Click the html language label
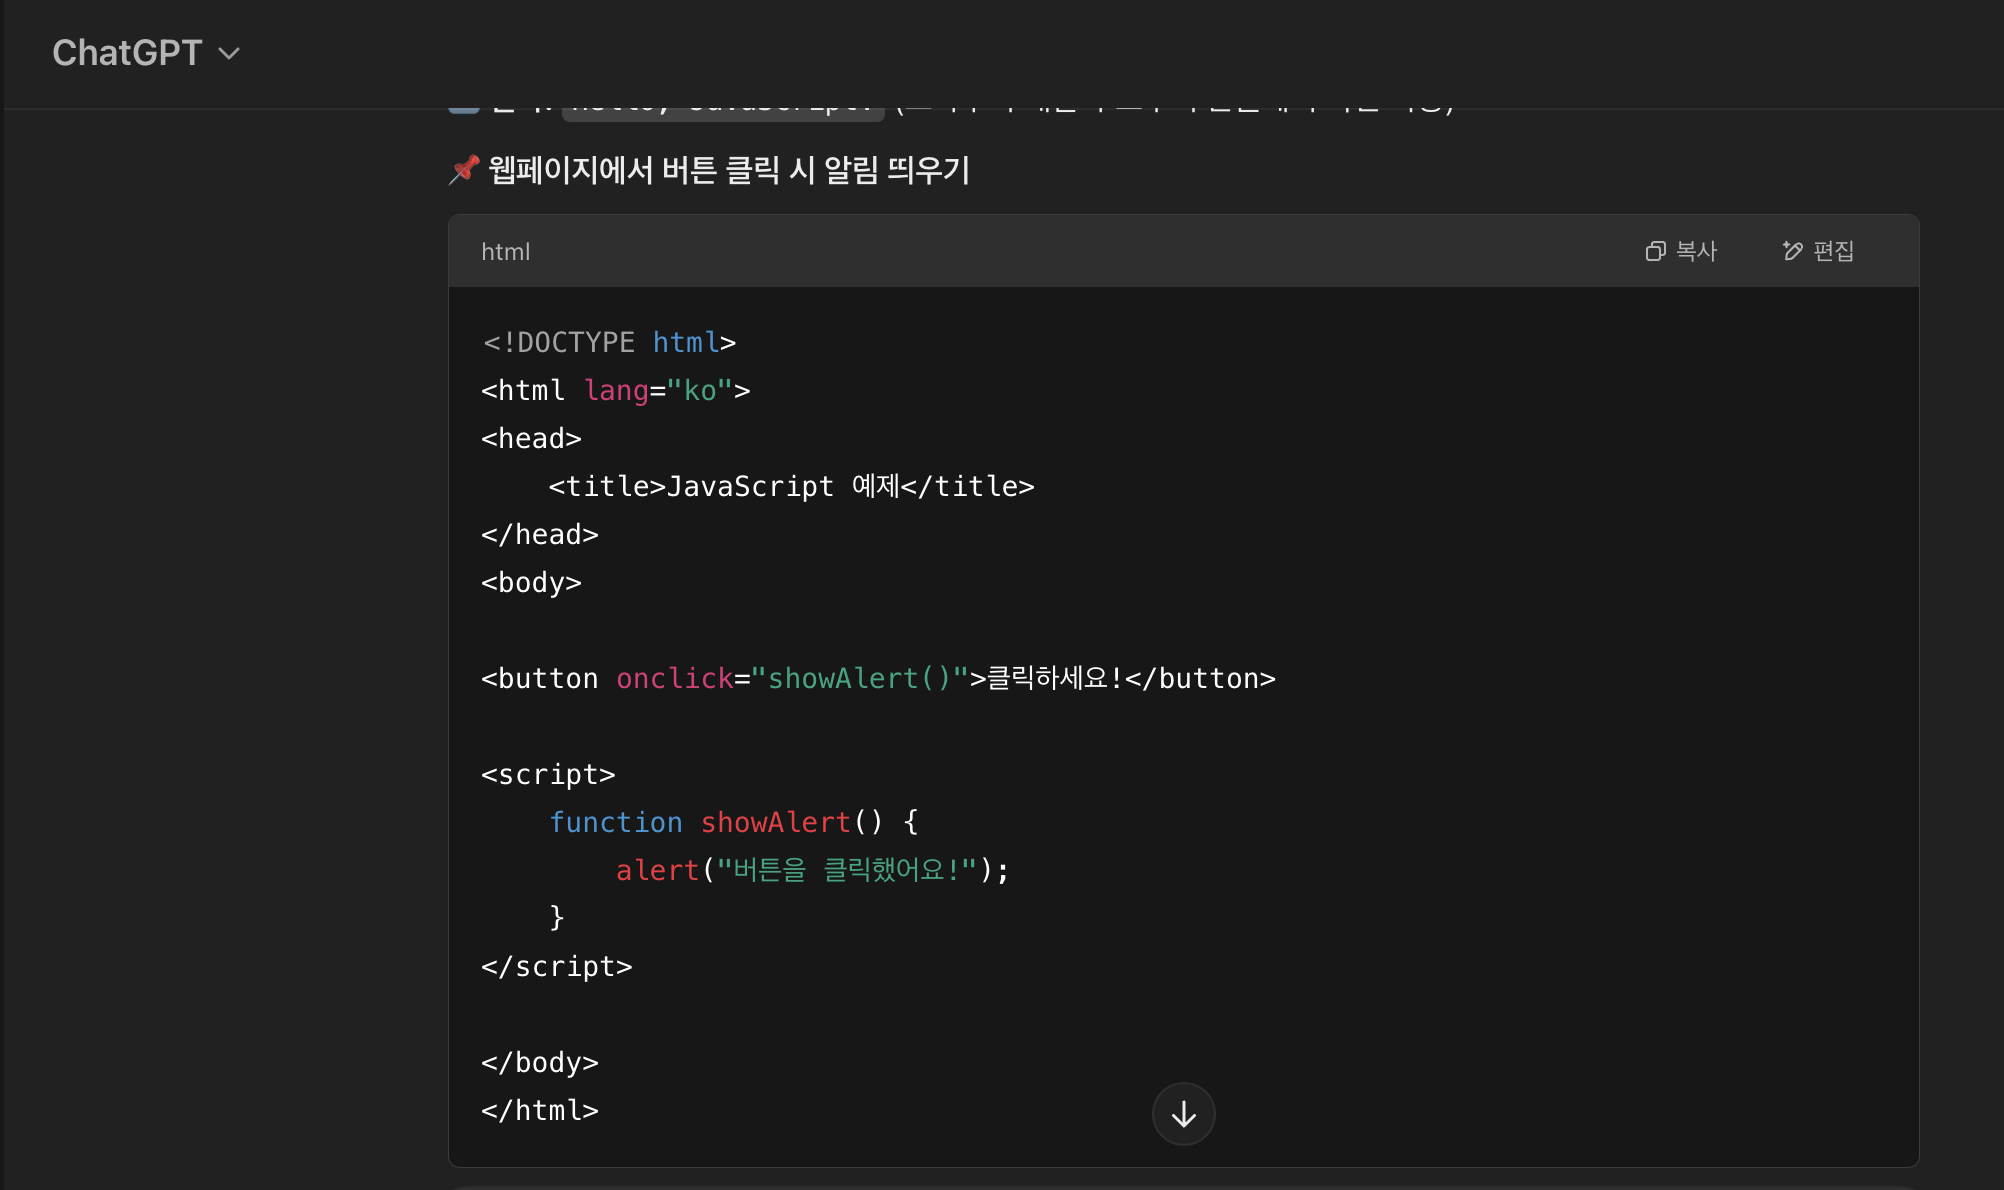Image resolution: width=2004 pixels, height=1190 pixels. tap(505, 252)
